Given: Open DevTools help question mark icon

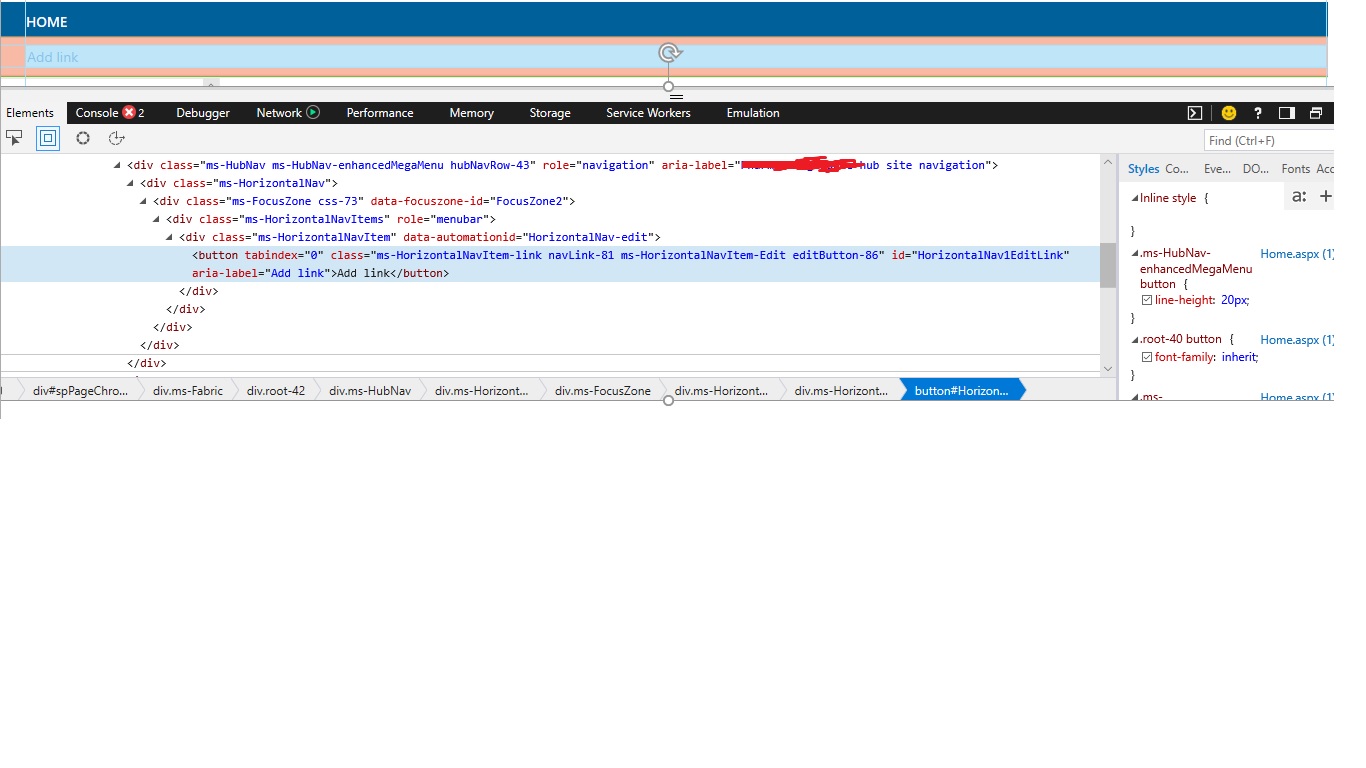Looking at the screenshot, I should point(1258,113).
